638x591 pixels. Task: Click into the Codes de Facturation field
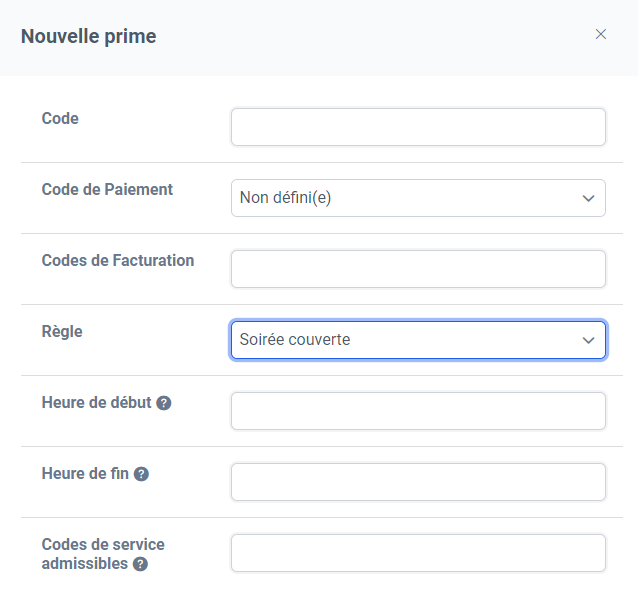tap(418, 269)
